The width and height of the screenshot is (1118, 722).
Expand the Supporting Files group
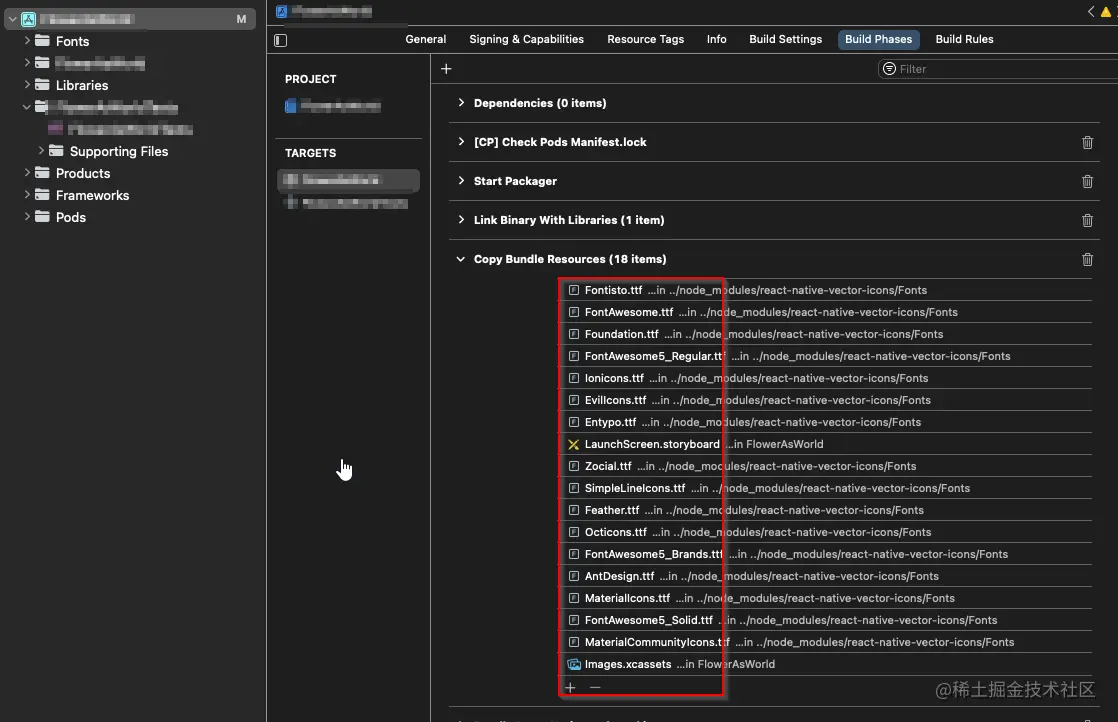coord(41,150)
